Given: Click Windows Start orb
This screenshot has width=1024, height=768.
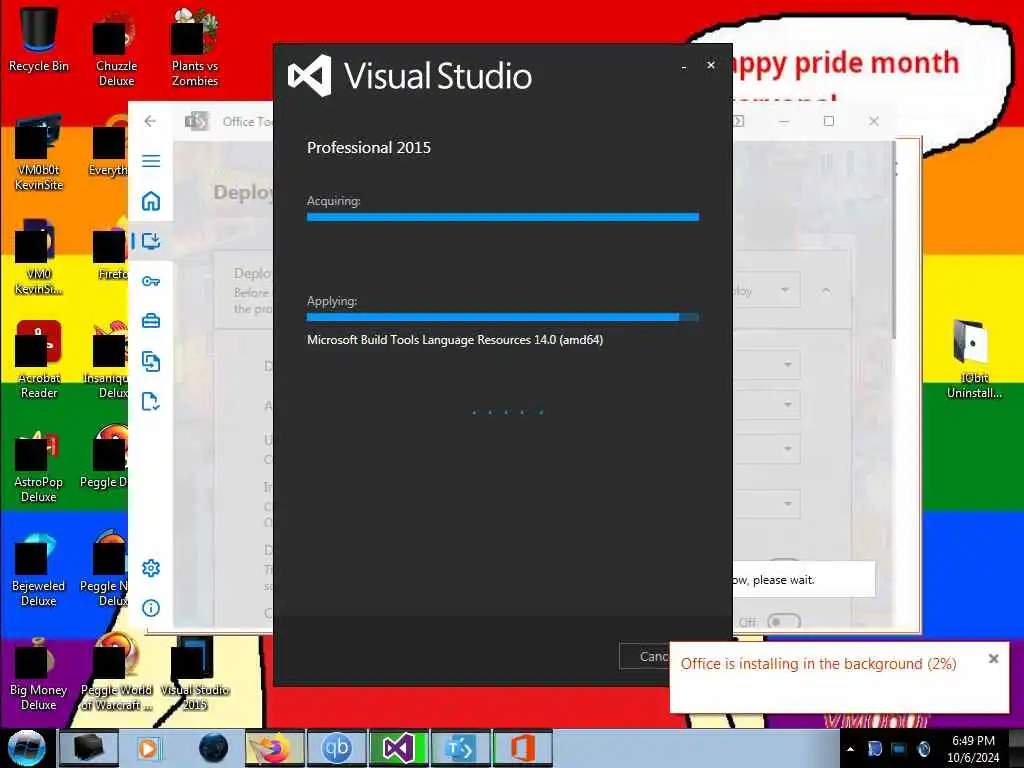Looking at the screenshot, I should (26, 748).
